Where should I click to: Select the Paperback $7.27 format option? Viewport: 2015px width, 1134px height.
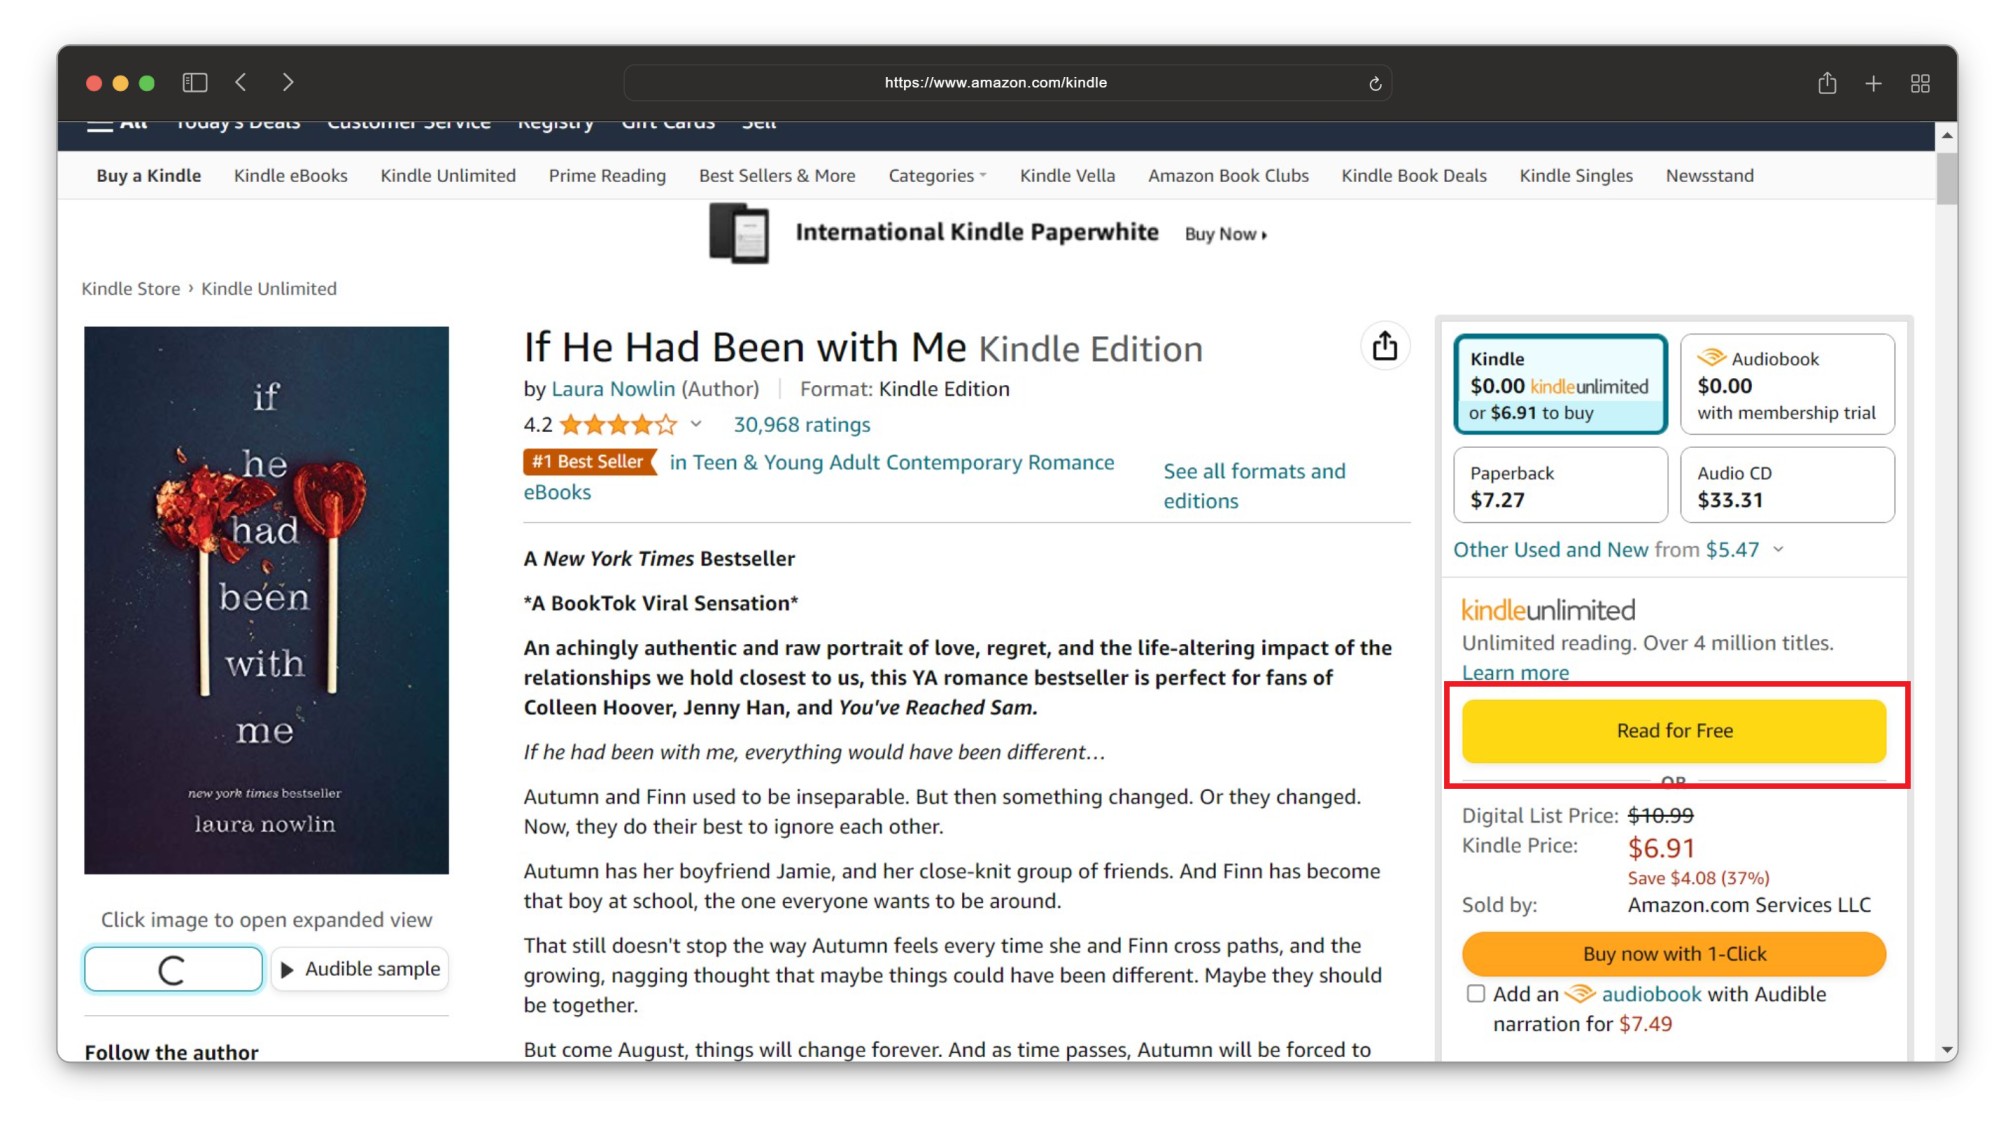[1560, 486]
